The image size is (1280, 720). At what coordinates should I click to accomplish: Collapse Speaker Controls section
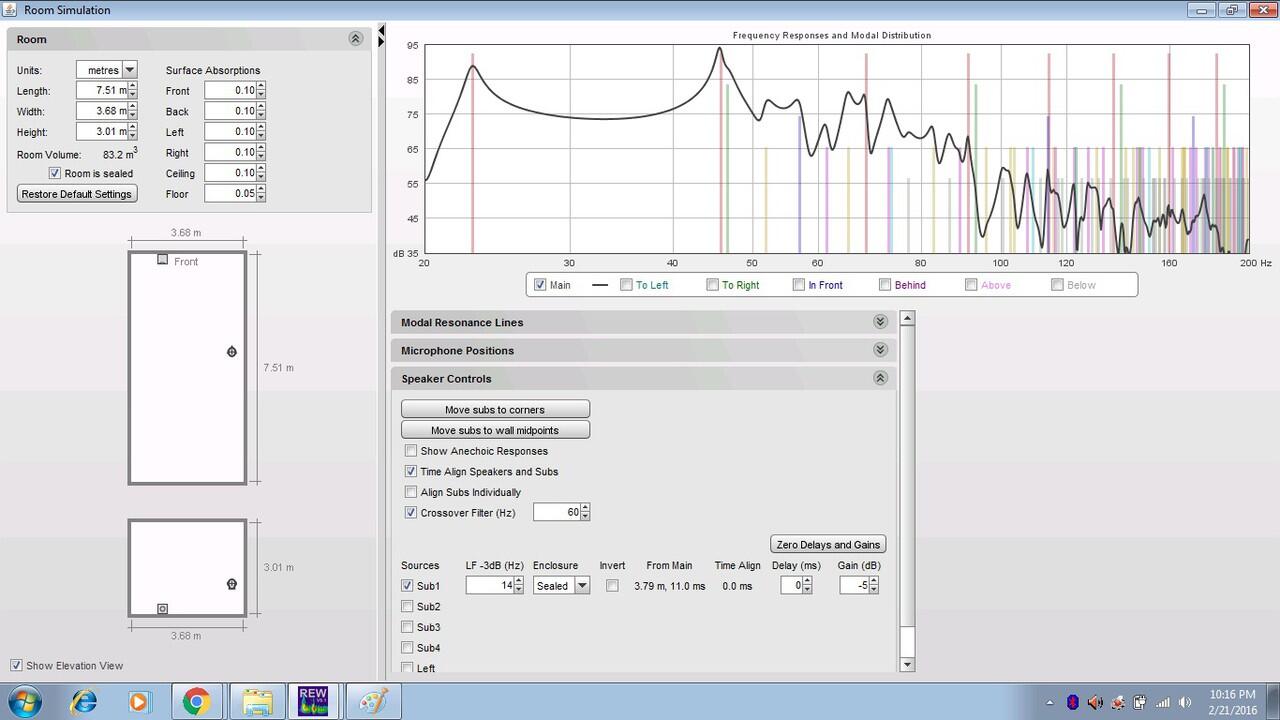tap(880, 378)
